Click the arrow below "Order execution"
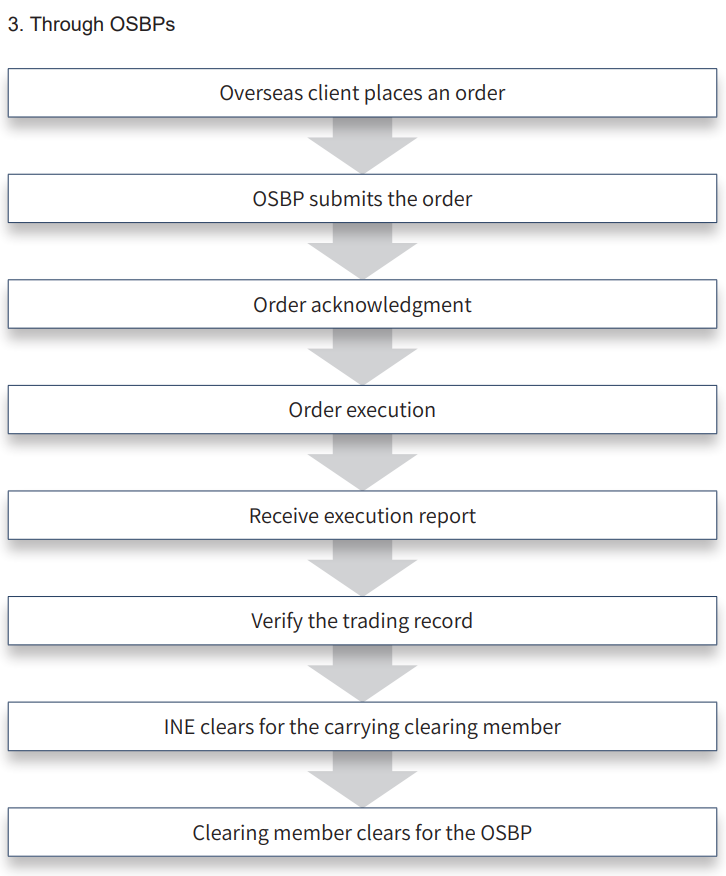Image resolution: width=726 pixels, height=876 pixels. pyautogui.click(x=362, y=463)
